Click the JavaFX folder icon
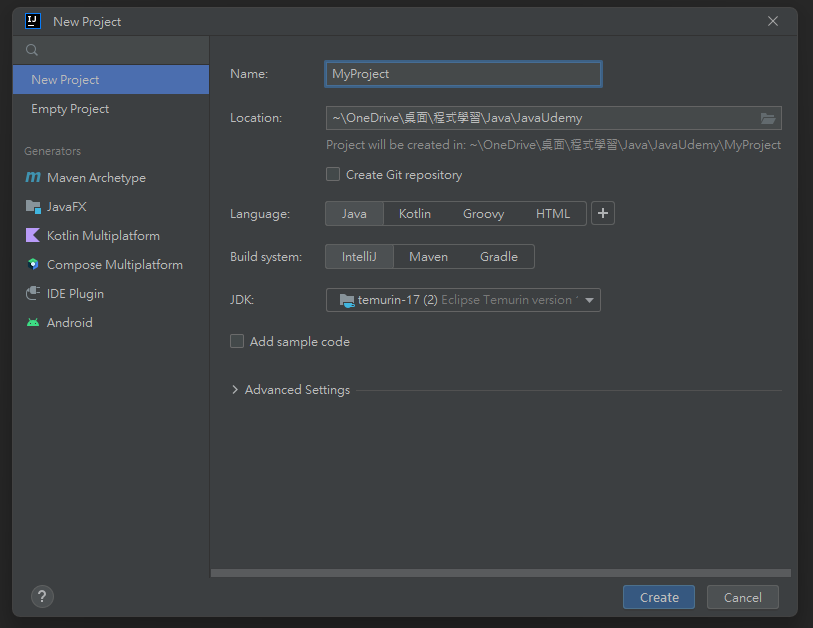This screenshot has height=628, width=813. click(x=33, y=206)
